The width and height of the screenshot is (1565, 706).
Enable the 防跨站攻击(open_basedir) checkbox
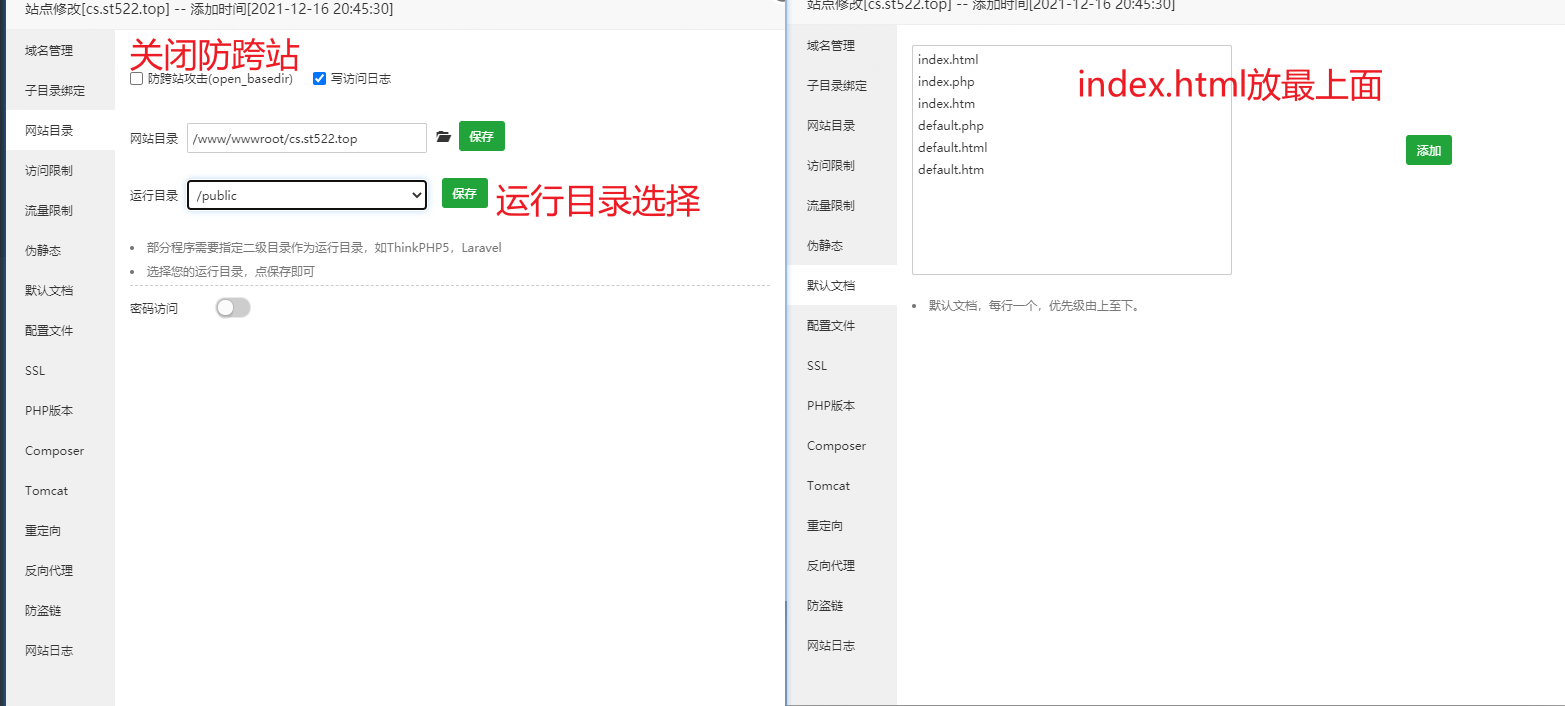(x=135, y=79)
